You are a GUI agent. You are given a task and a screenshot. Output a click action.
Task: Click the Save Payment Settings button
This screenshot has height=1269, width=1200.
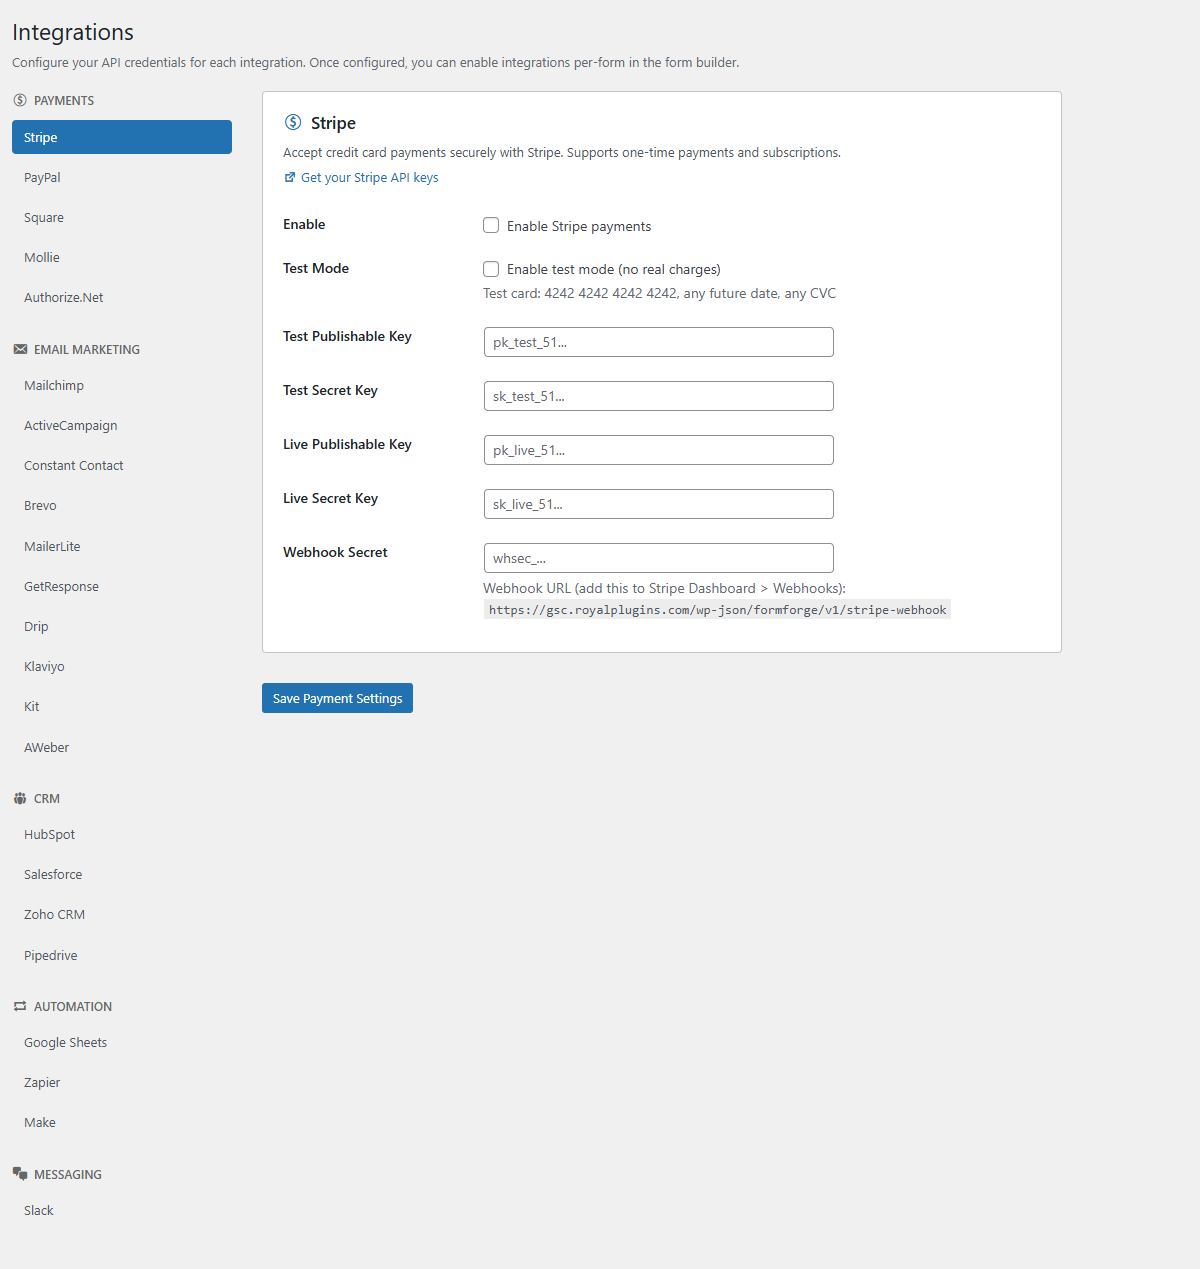coord(336,698)
